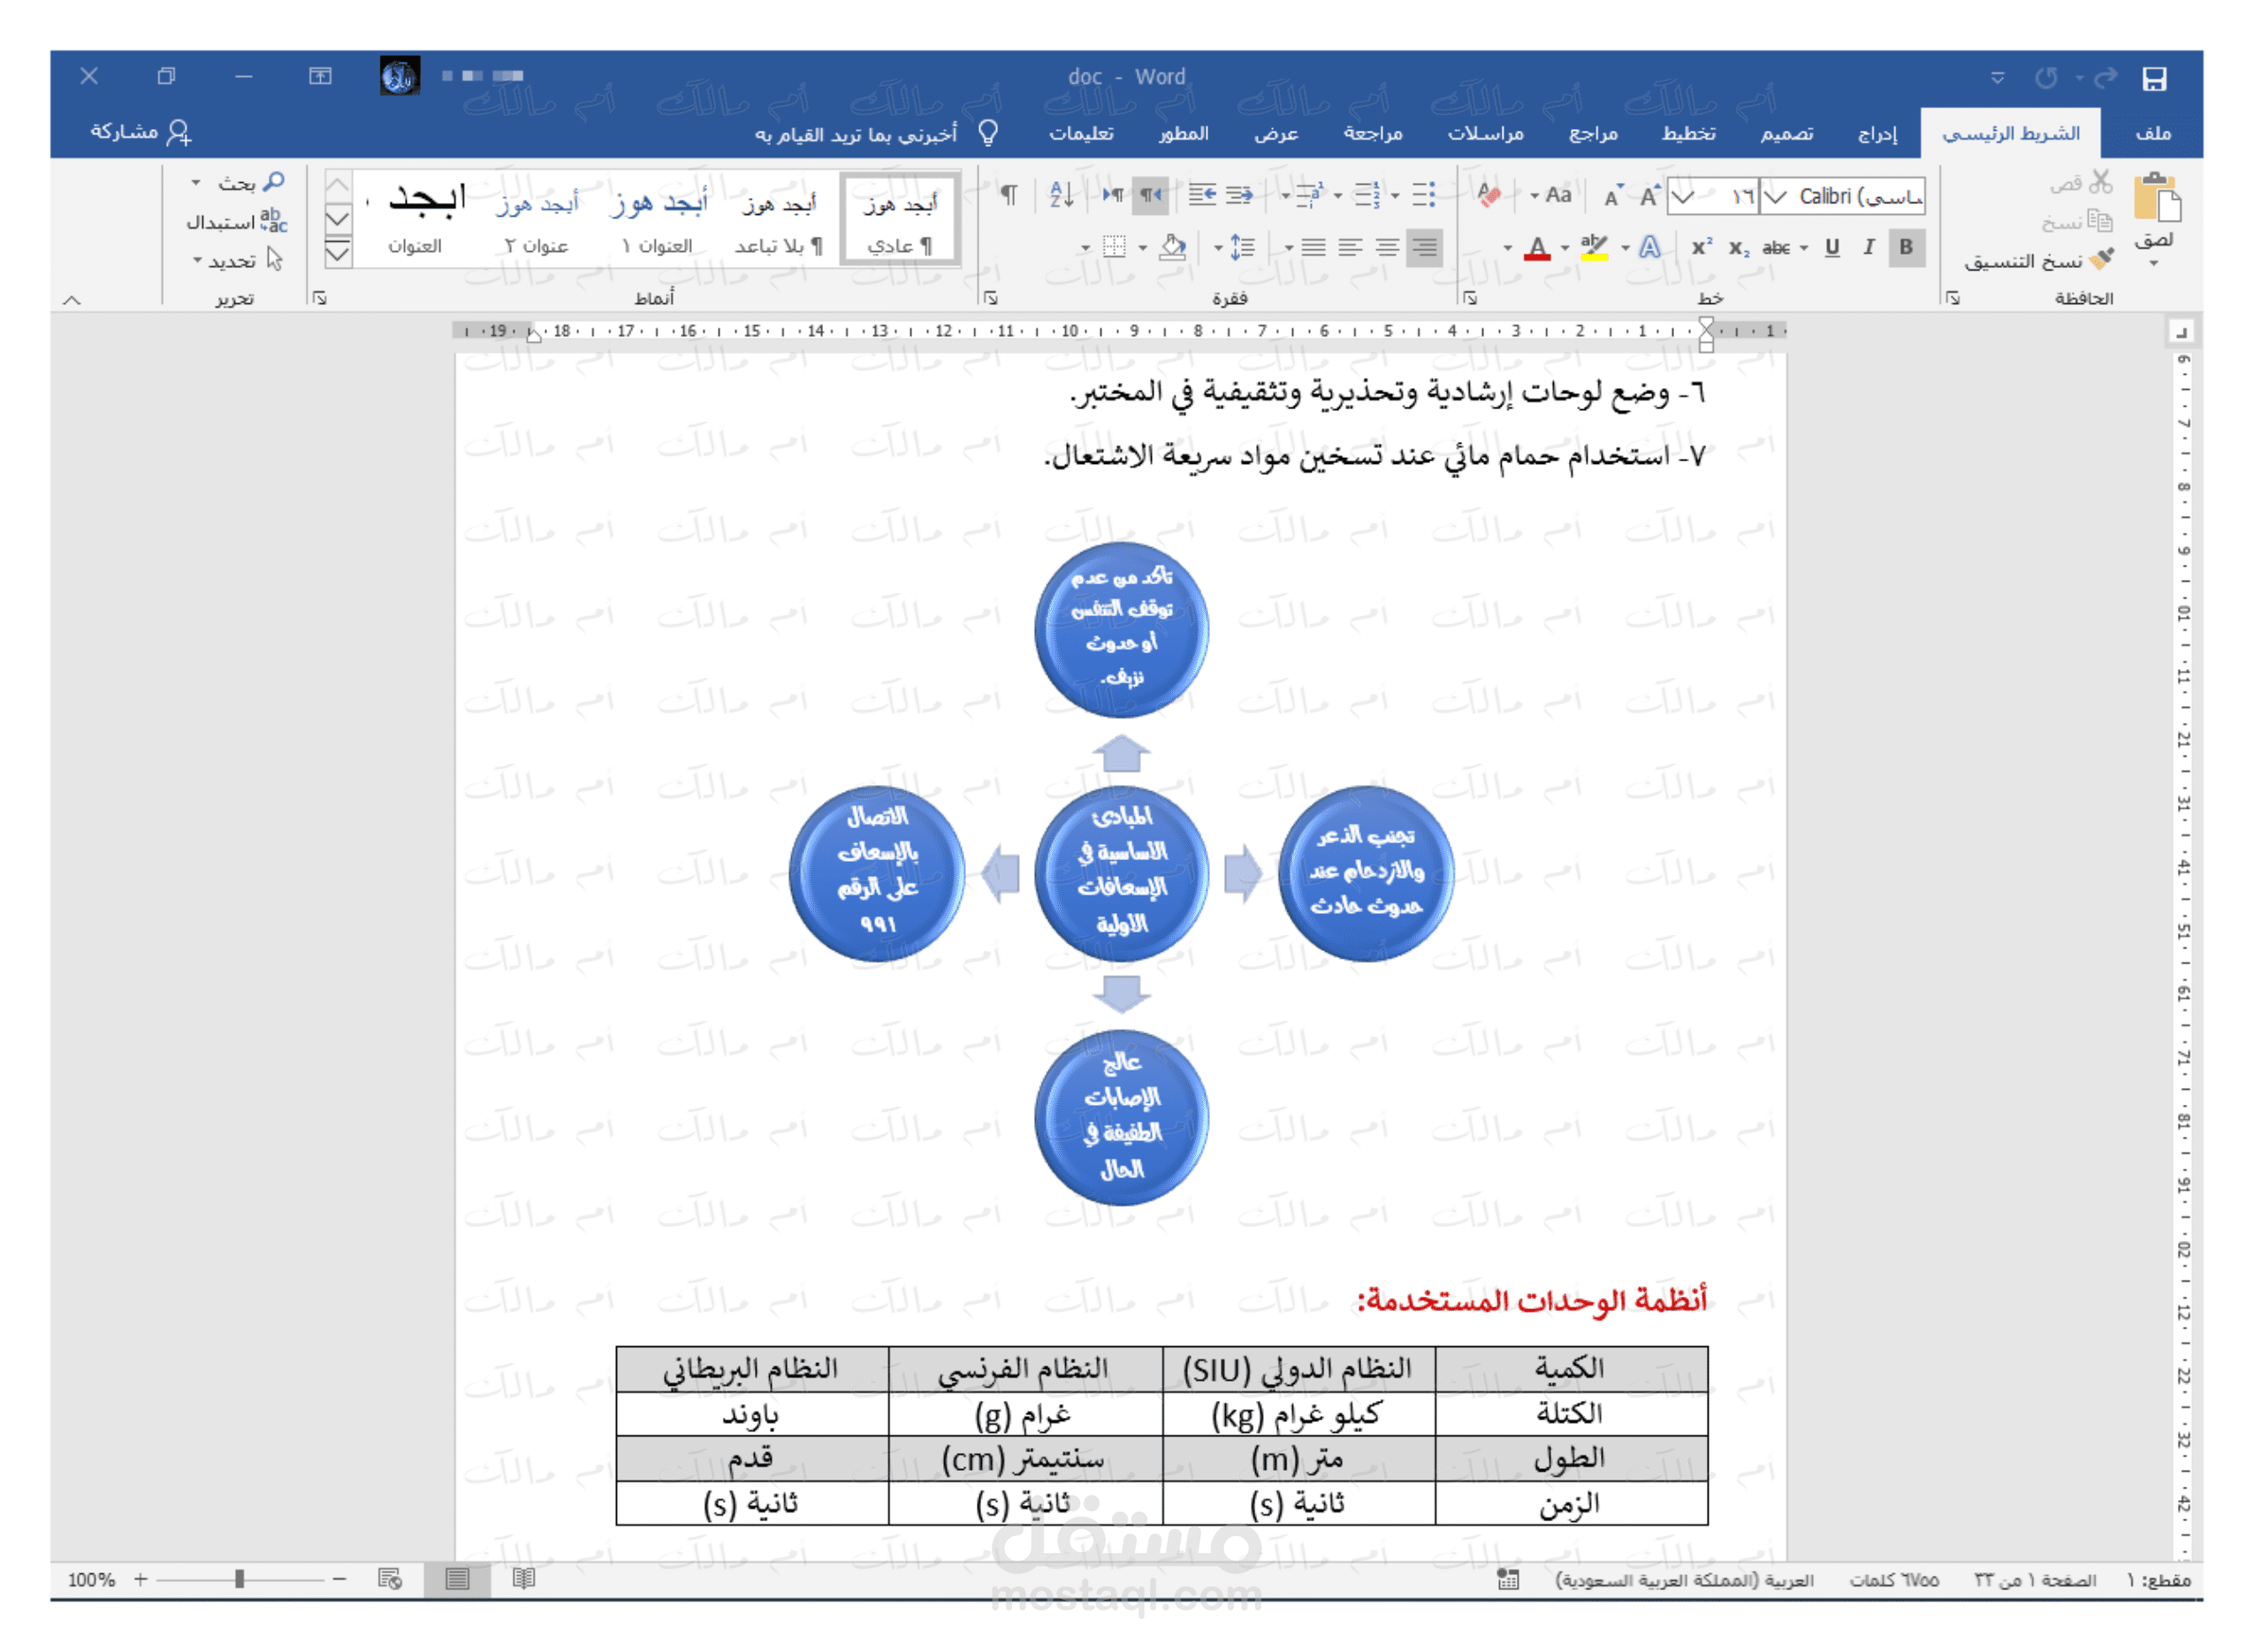Viewport: 2254px width, 1652px height.
Task: Open the Calibri font name dropdown
Action: (x=1774, y=196)
